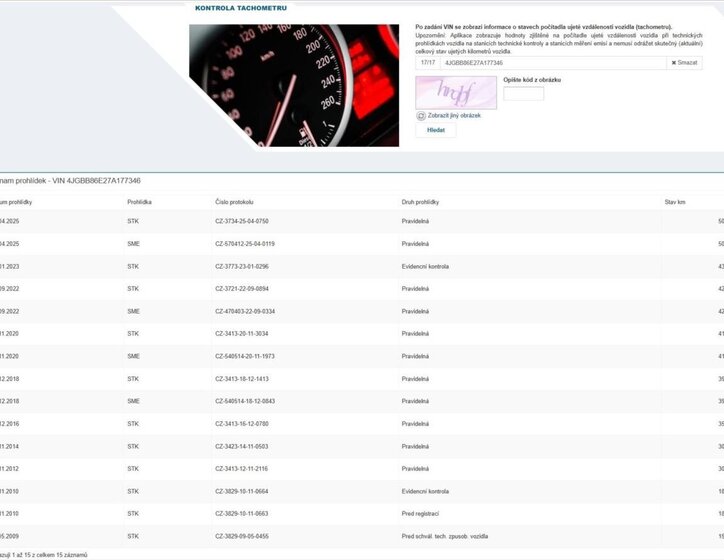724x560 pixels.
Task: Click the refresh captcha icon
Action: tap(421, 116)
